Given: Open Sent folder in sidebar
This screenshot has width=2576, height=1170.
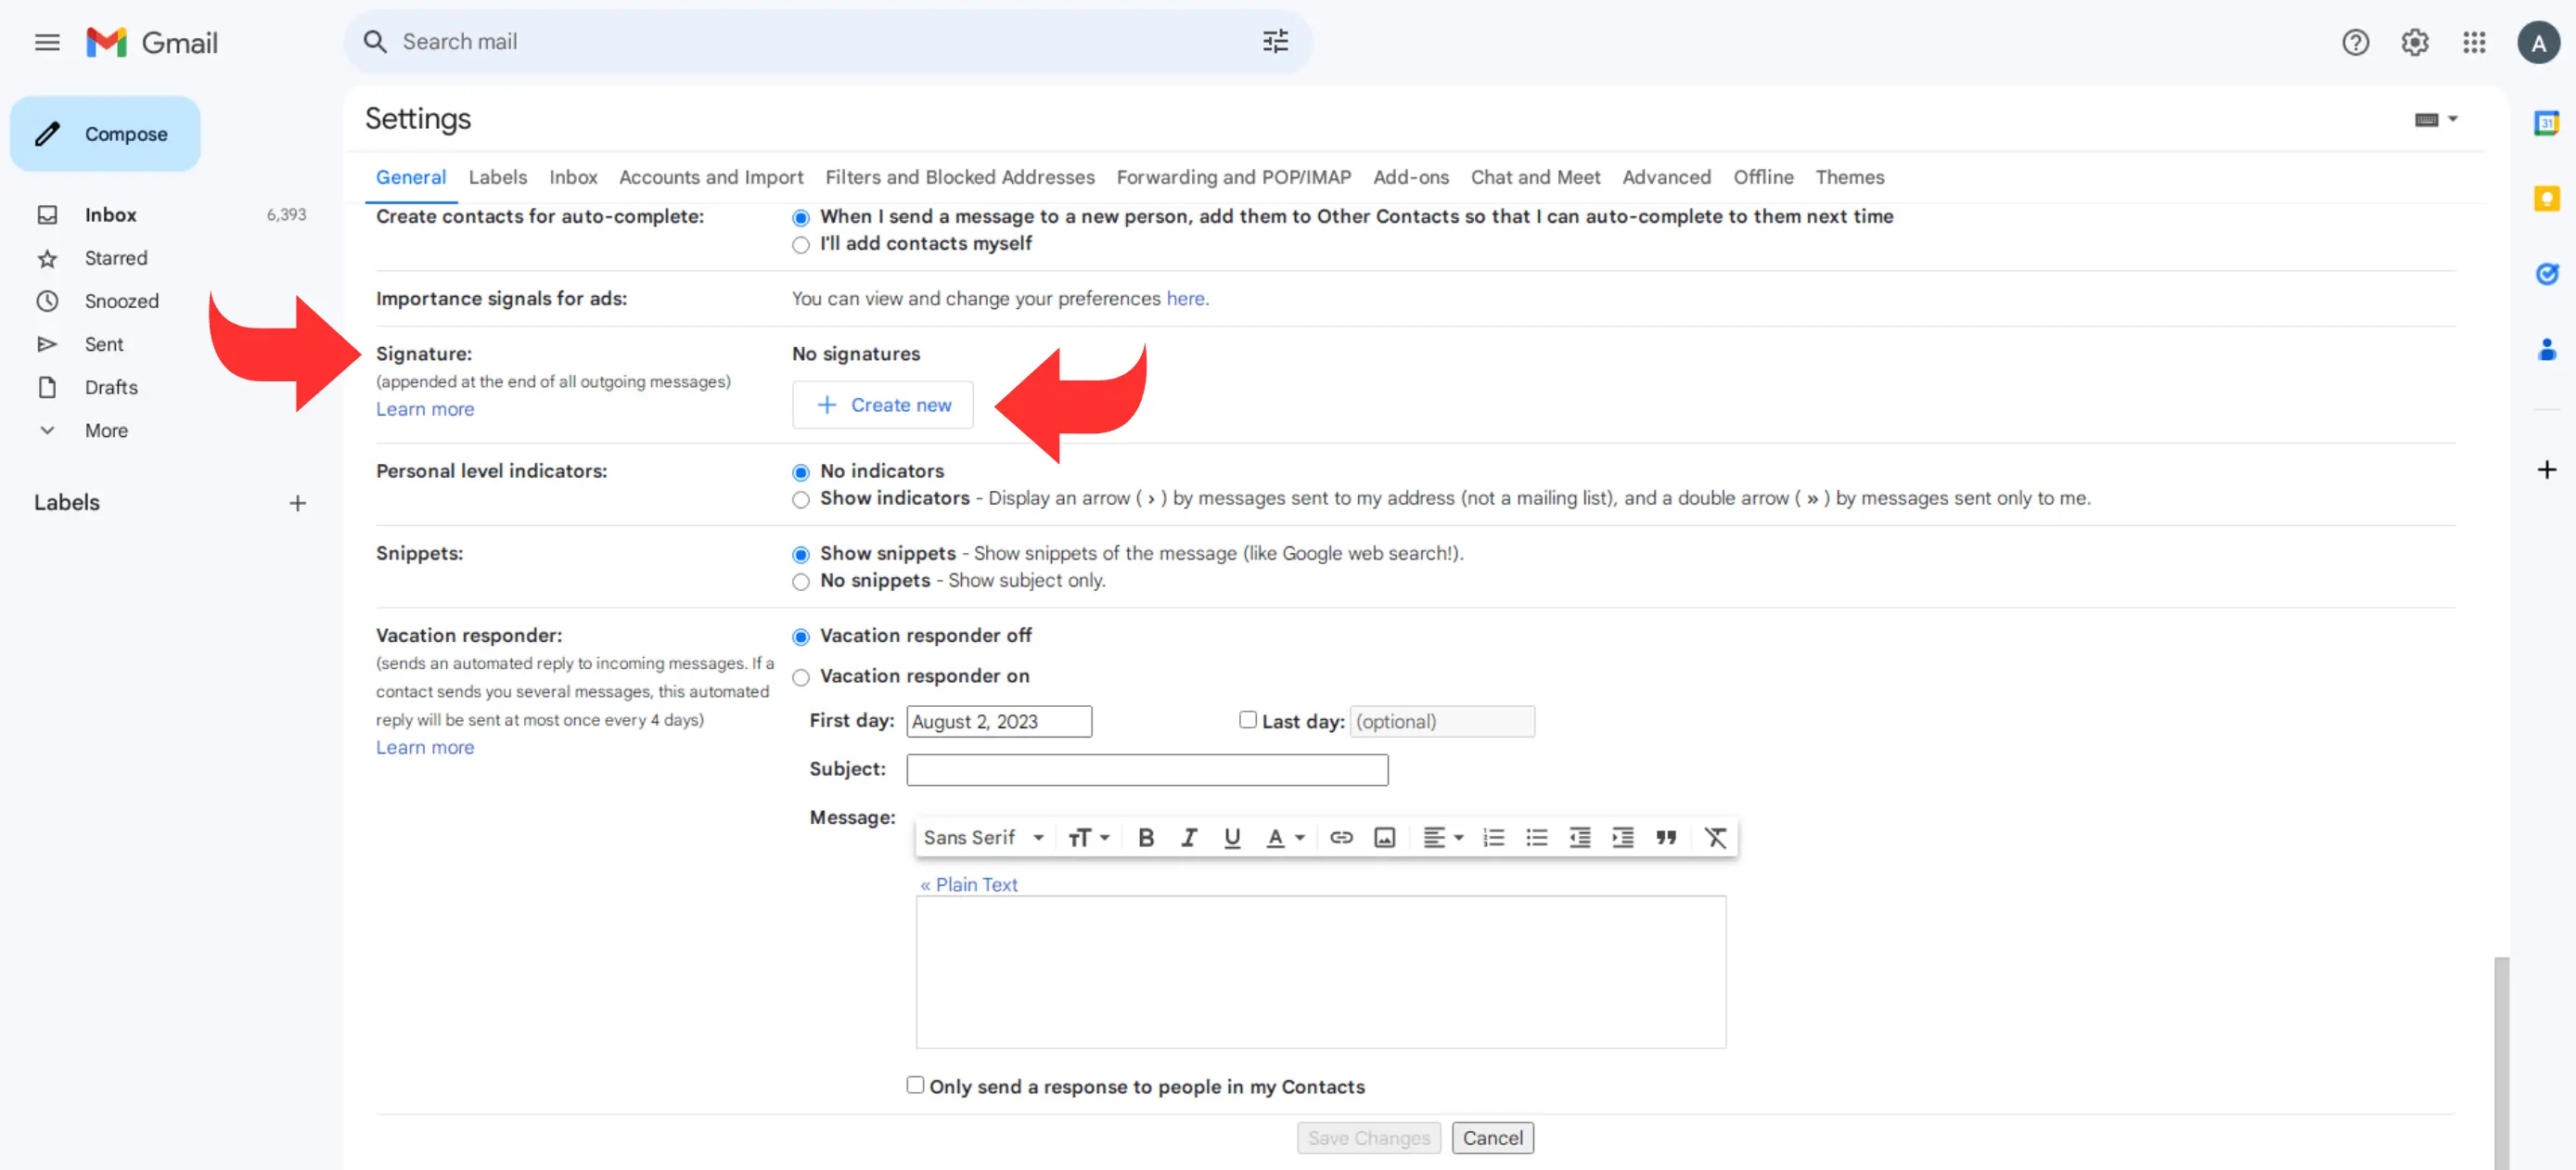Looking at the screenshot, I should (x=104, y=344).
